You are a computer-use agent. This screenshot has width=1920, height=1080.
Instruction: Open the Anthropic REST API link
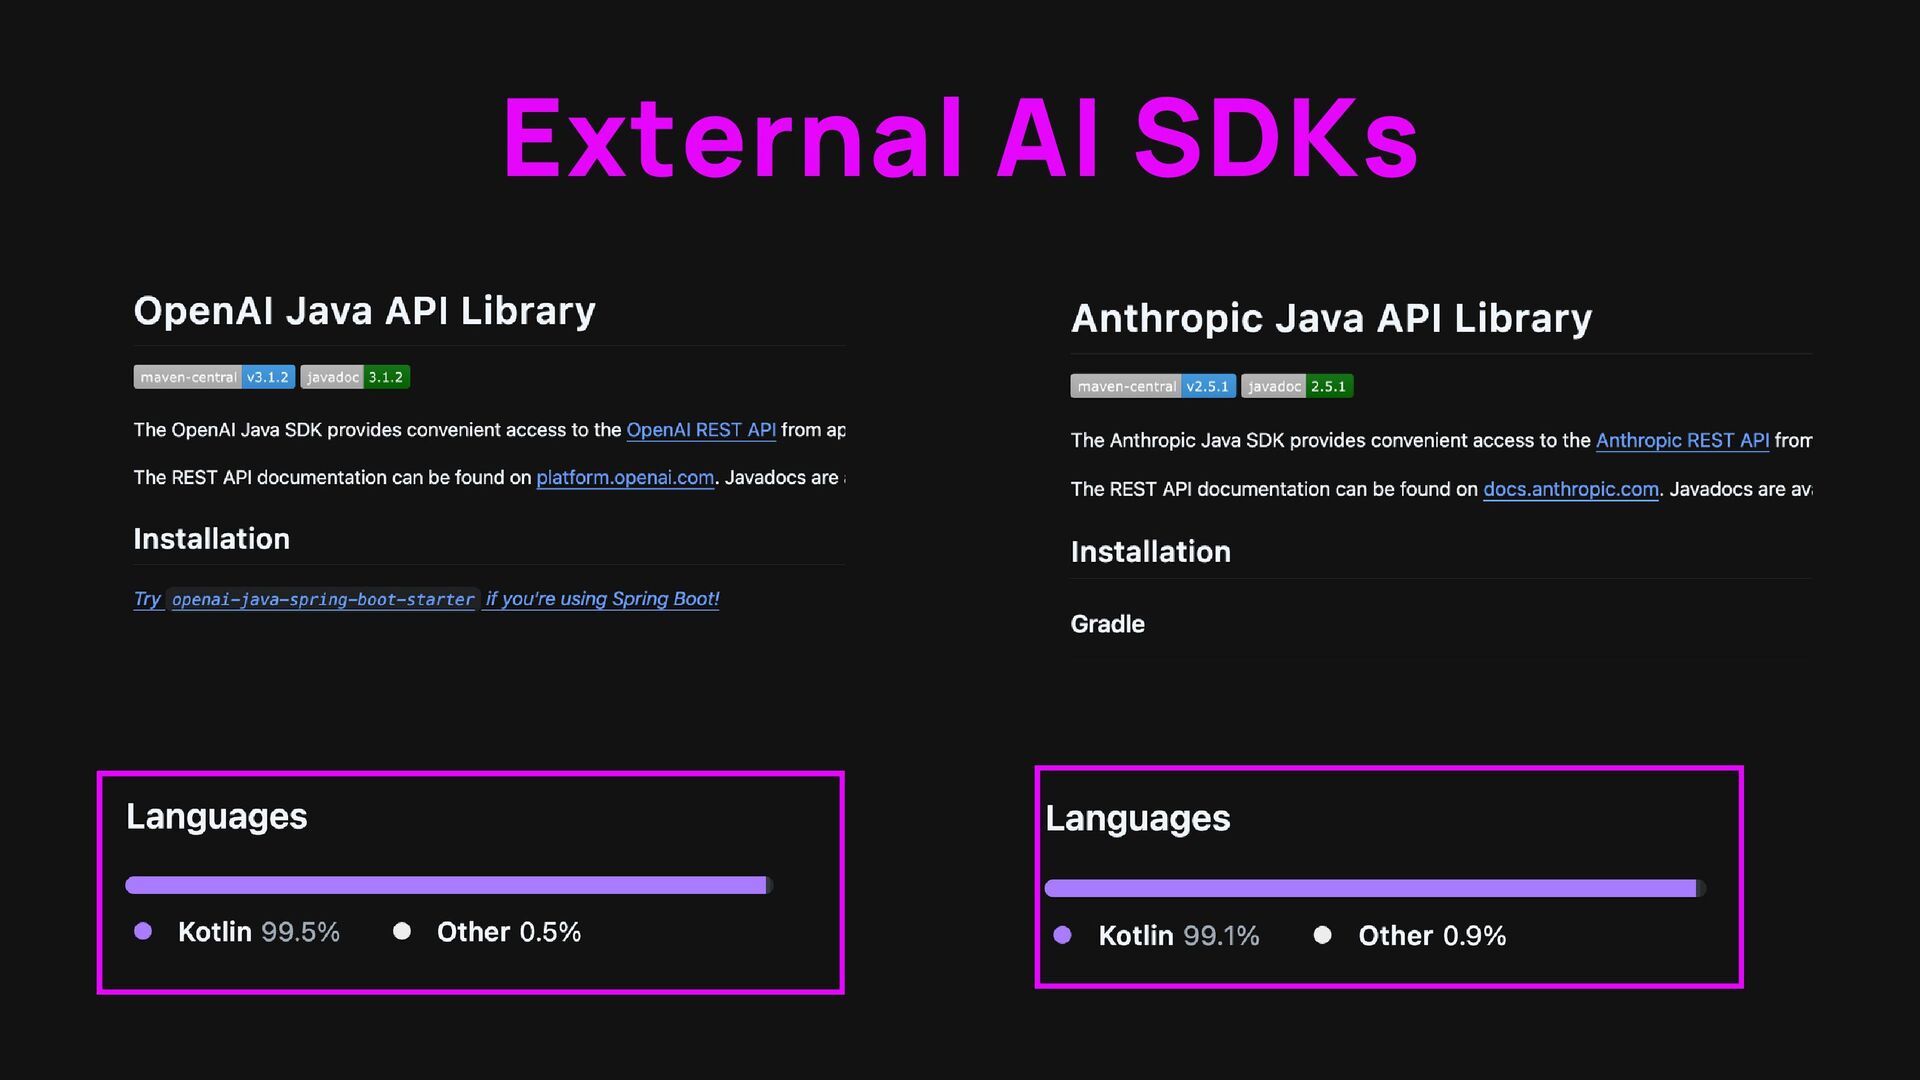pyautogui.click(x=1682, y=440)
